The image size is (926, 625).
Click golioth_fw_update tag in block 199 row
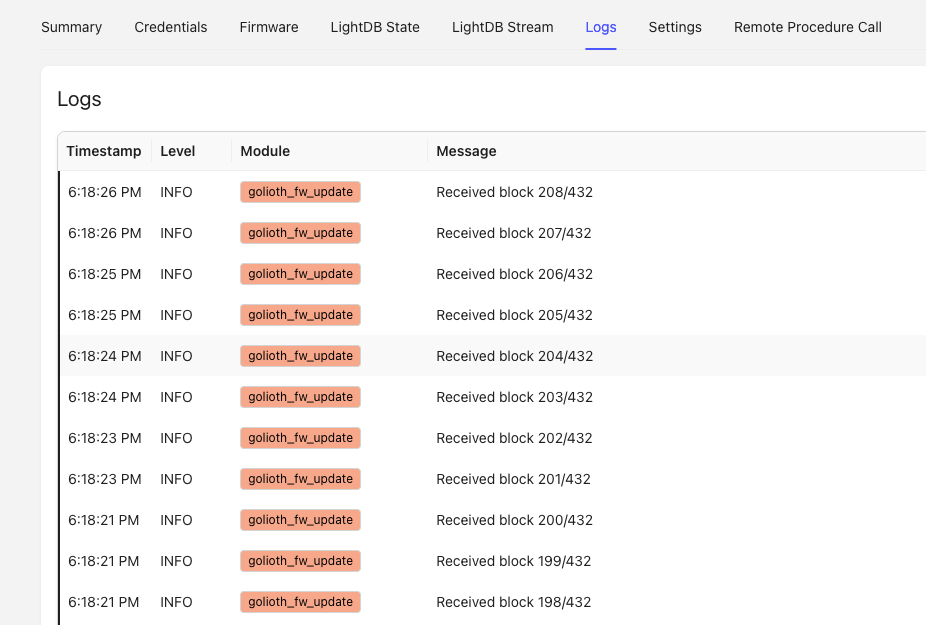click(300, 561)
